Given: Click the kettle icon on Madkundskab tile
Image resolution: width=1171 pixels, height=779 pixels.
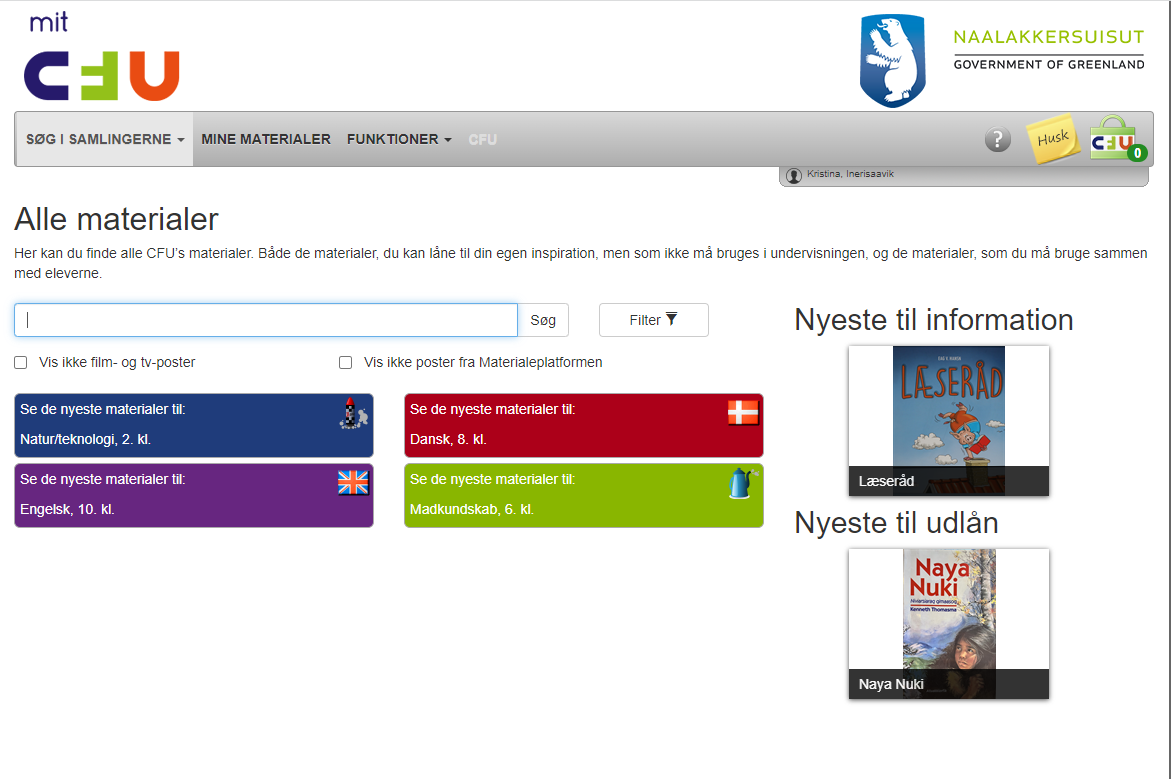Looking at the screenshot, I should (739, 484).
